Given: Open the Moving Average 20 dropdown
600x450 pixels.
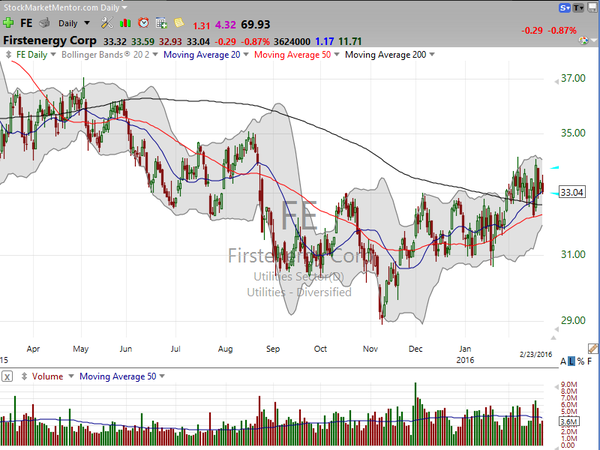Looking at the screenshot, I should [x=246, y=55].
